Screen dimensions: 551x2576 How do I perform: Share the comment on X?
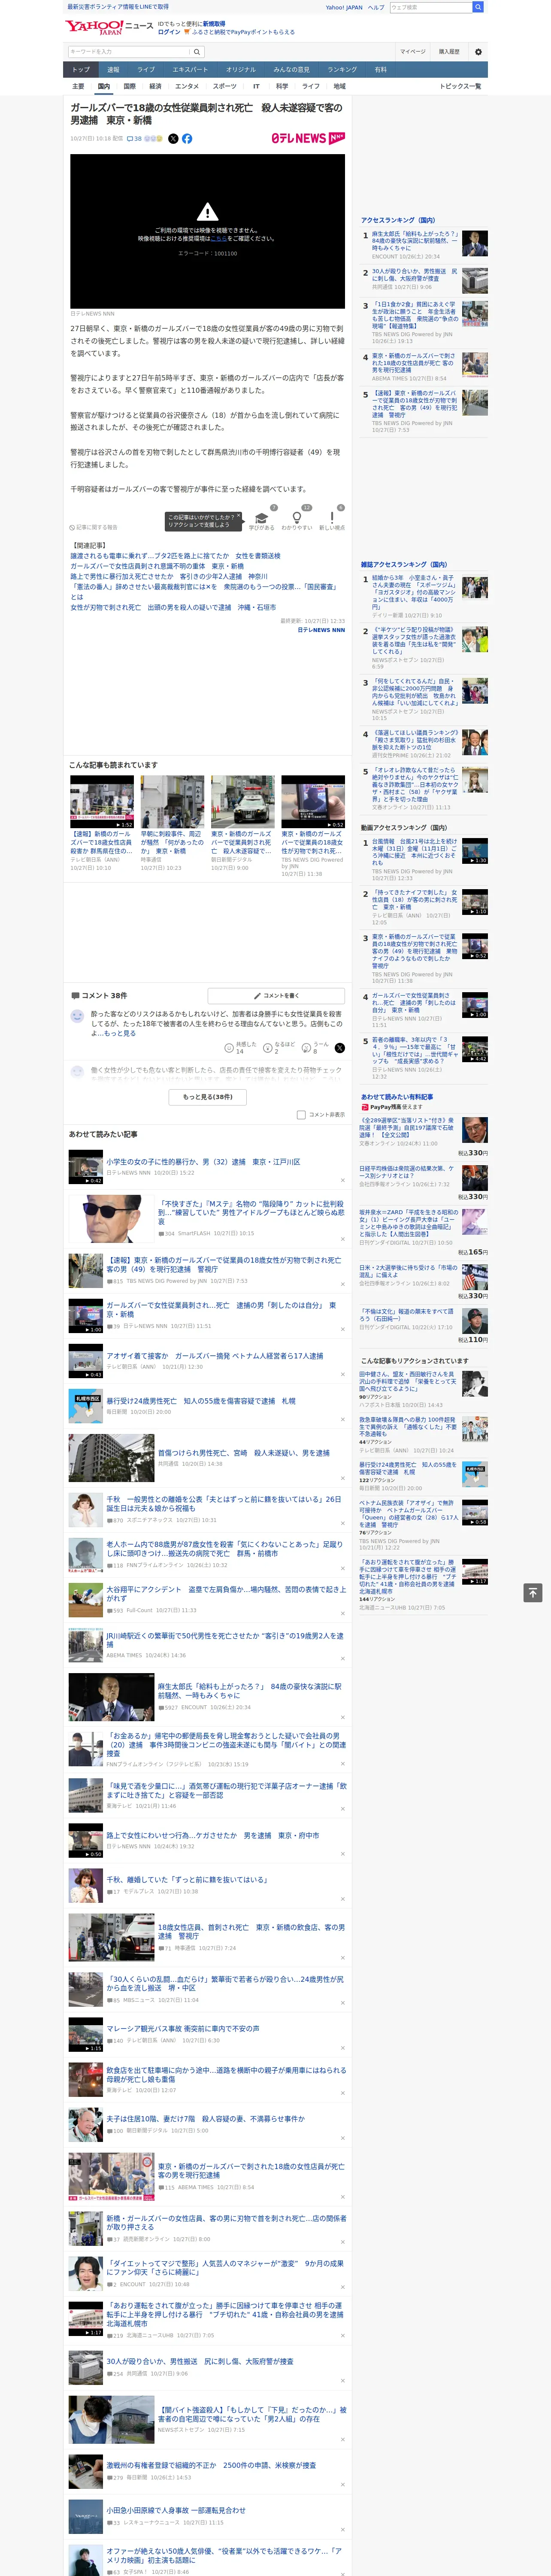click(339, 1047)
